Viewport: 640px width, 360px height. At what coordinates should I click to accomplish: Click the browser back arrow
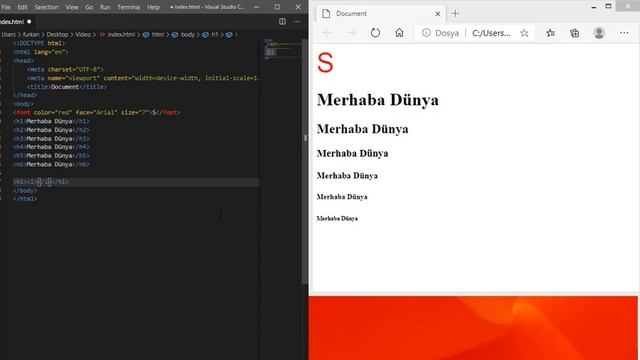327,33
